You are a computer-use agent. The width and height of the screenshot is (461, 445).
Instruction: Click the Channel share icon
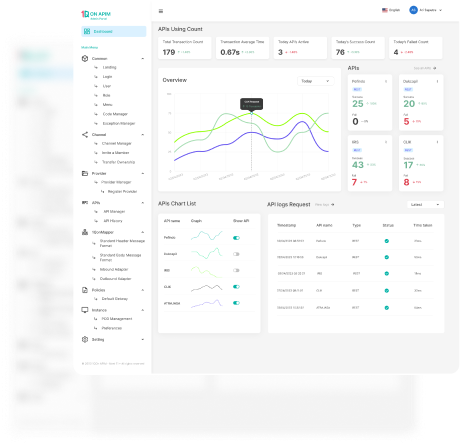[x=85, y=134]
